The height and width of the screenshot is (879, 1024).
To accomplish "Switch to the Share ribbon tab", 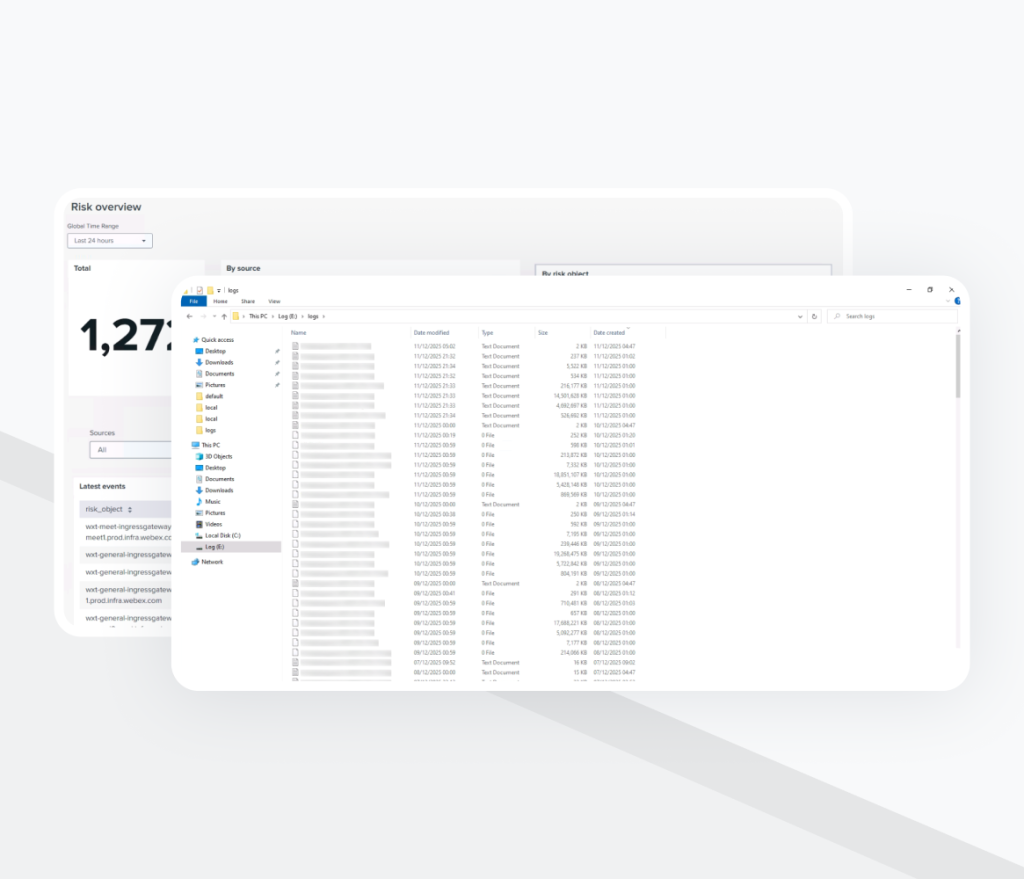I will pyautogui.click(x=248, y=302).
